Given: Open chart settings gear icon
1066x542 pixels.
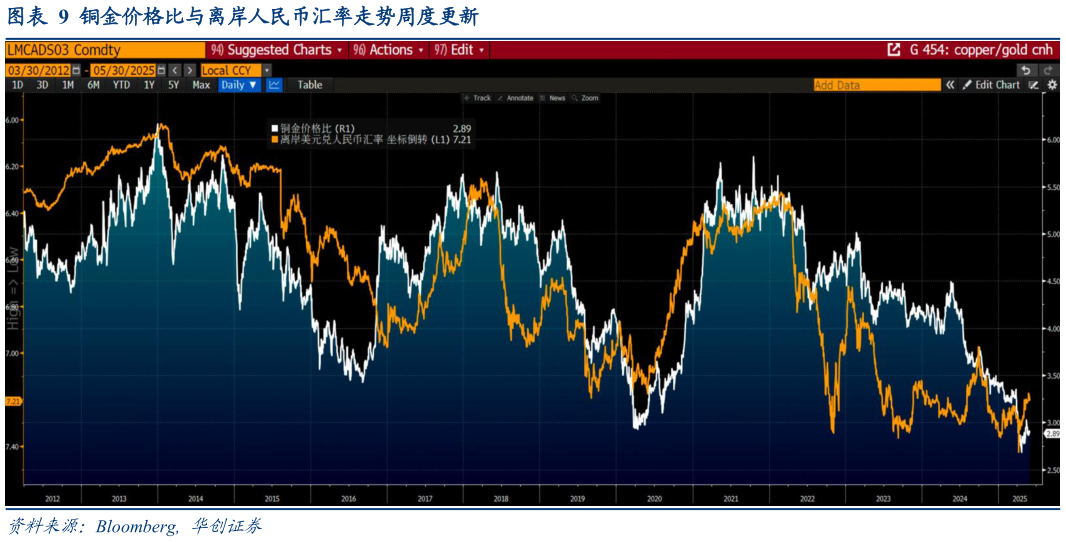Looking at the screenshot, I should tap(1052, 85).
